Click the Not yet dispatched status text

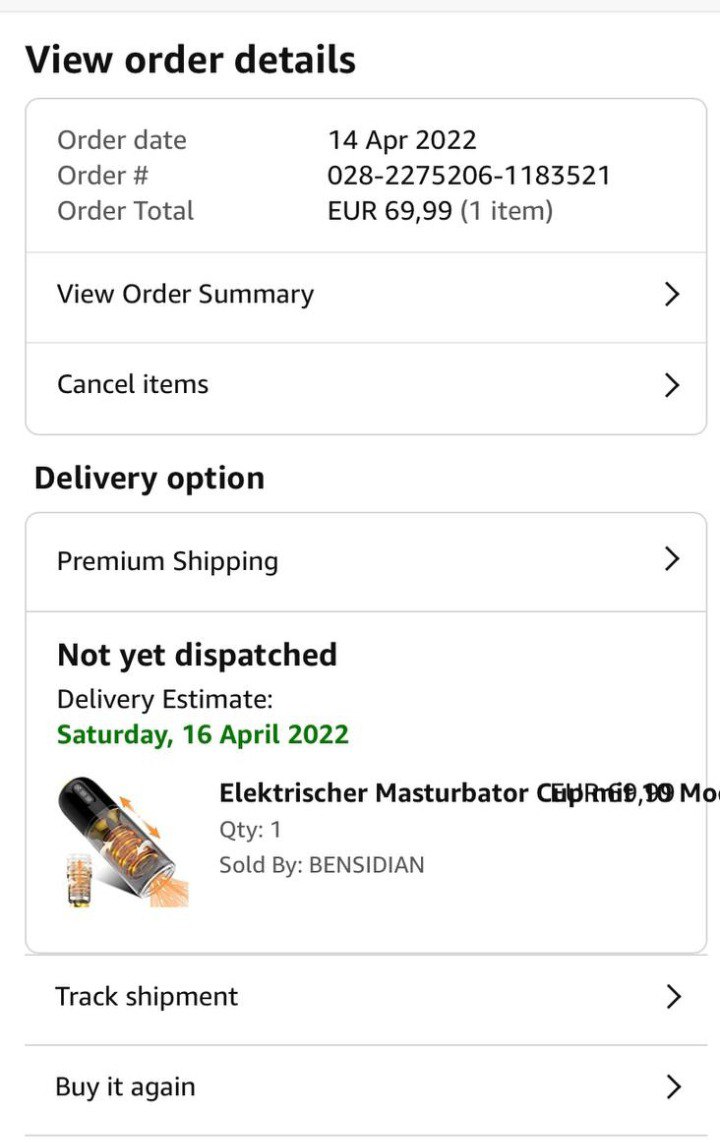click(x=197, y=656)
